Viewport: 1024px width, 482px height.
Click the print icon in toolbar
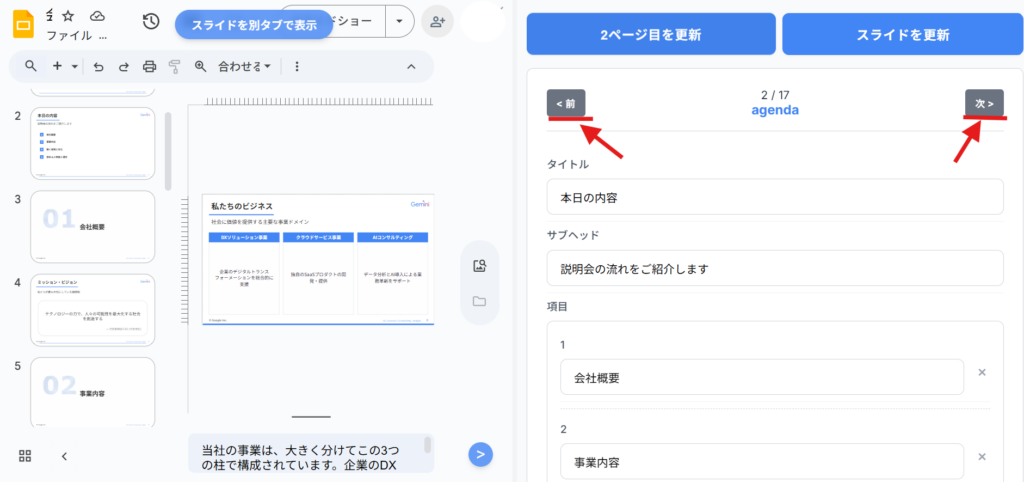pyautogui.click(x=150, y=66)
